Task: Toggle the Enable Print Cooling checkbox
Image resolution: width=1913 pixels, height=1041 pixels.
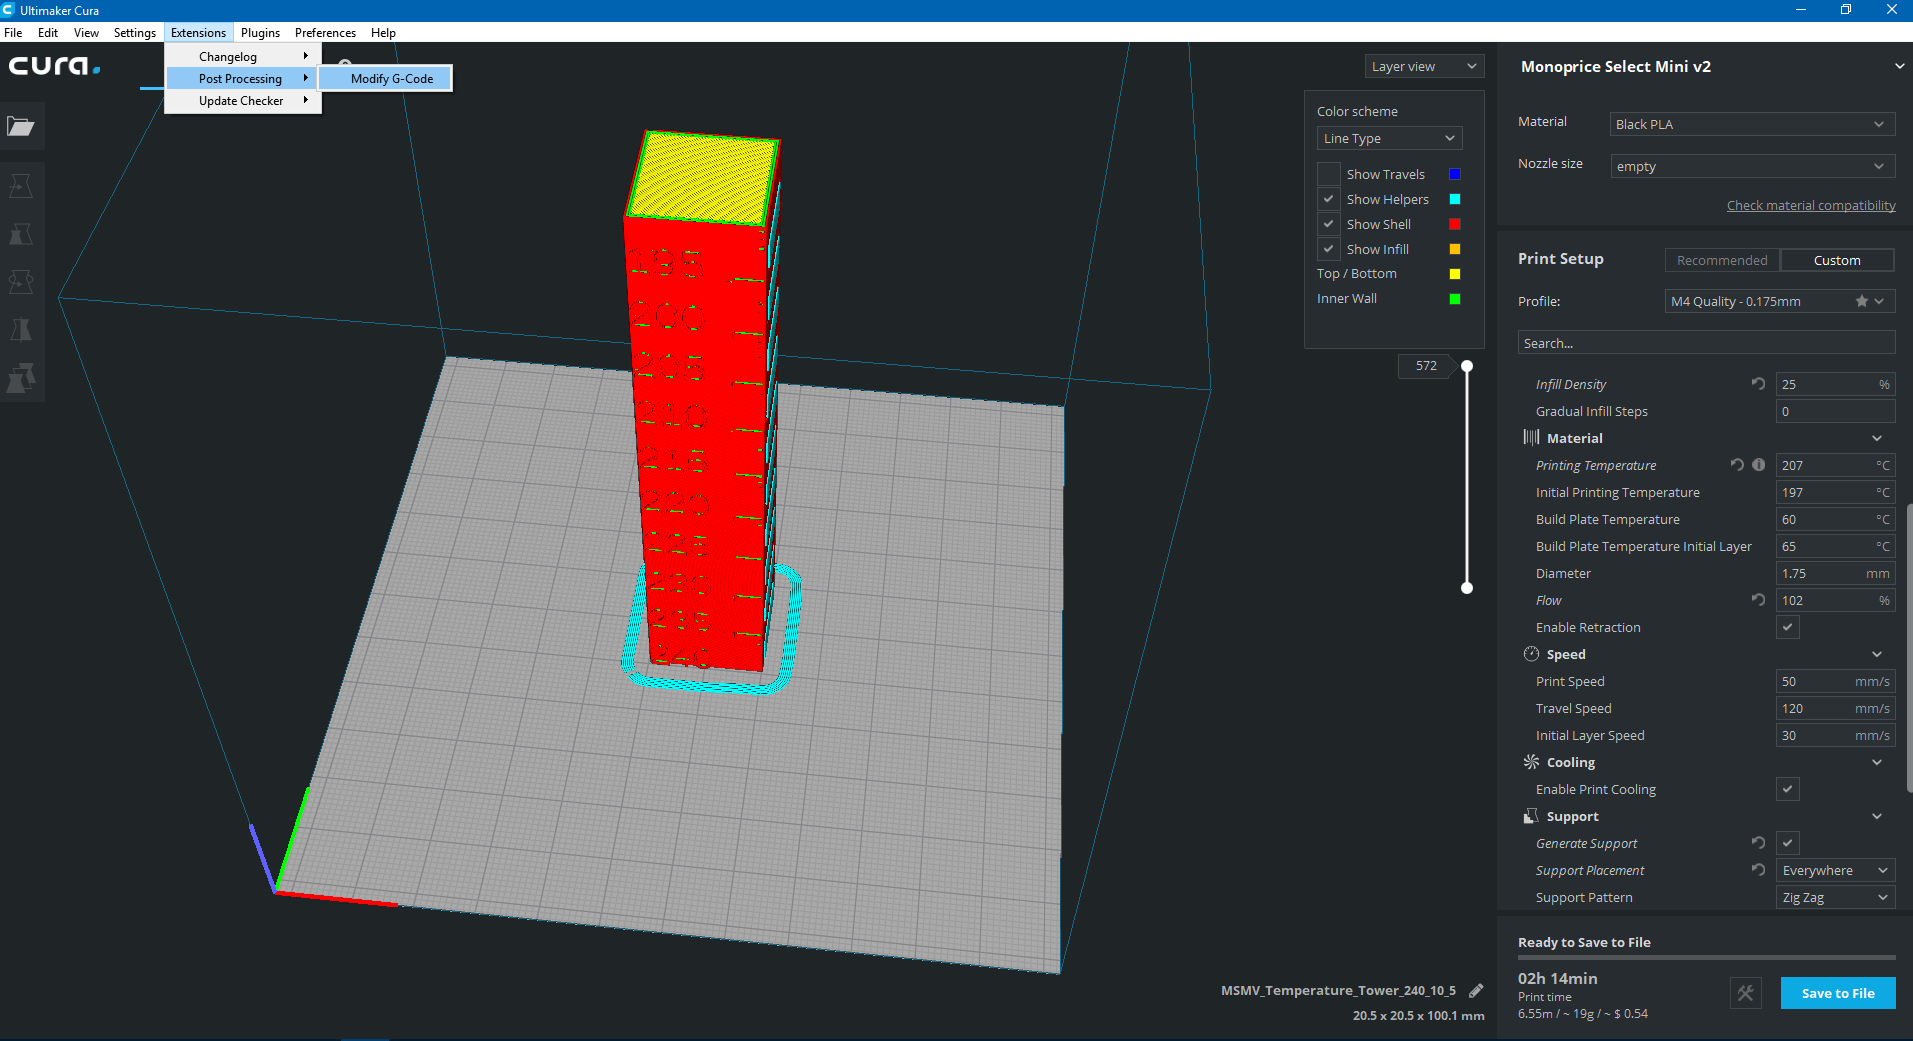Action: (1788, 789)
